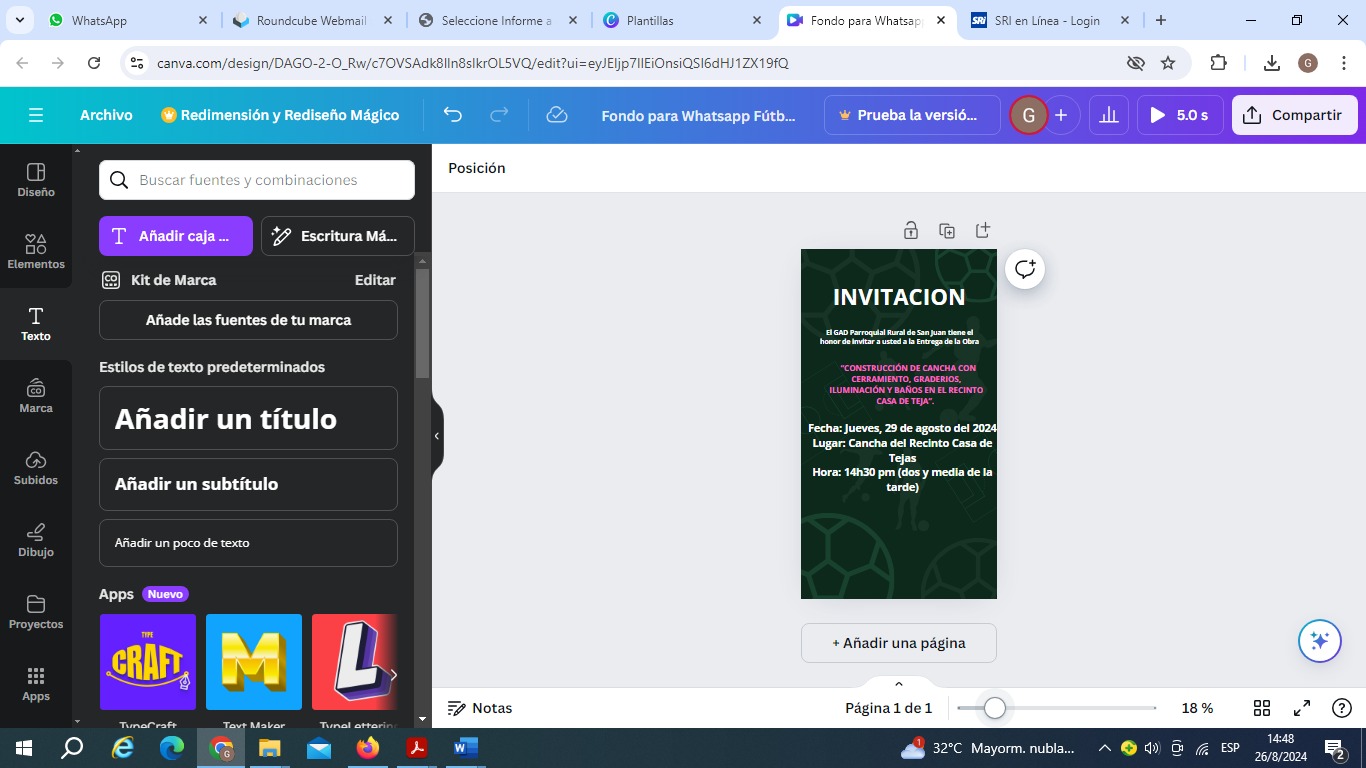
Task: Open the Archivo menu
Action: 106,115
